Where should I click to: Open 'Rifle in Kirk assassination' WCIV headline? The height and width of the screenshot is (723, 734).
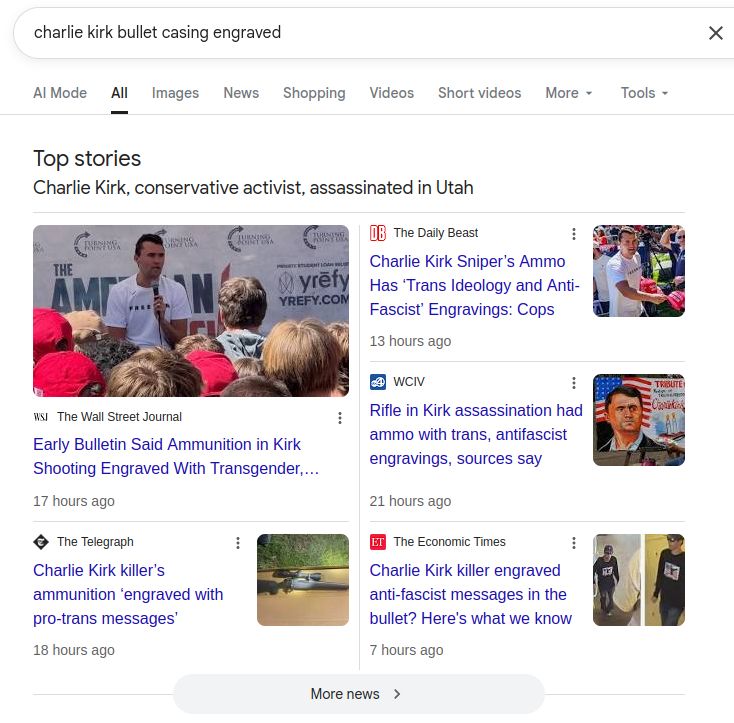click(x=476, y=434)
